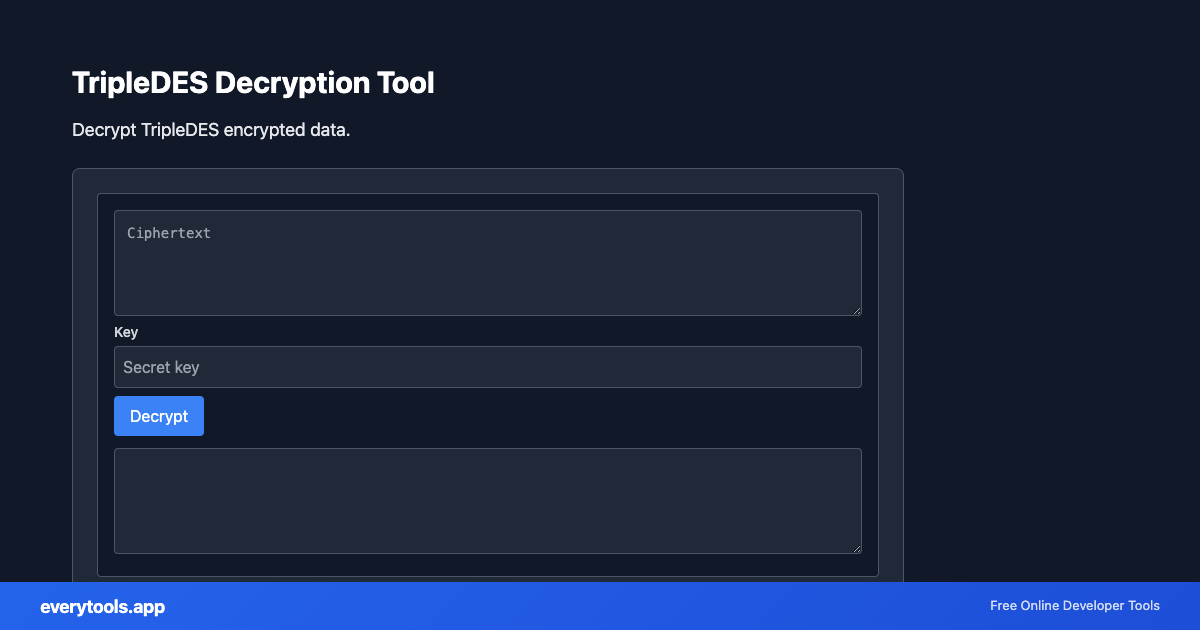This screenshot has width=1200, height=630.
Task: Open the everytools.app footer link
Action: (102, 607)
